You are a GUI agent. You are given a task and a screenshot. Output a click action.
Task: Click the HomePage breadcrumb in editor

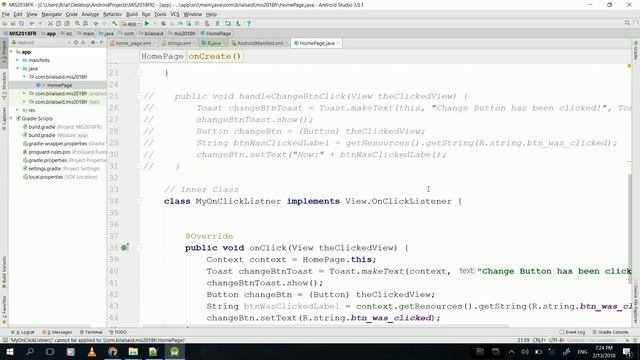[x=162, y=56]
